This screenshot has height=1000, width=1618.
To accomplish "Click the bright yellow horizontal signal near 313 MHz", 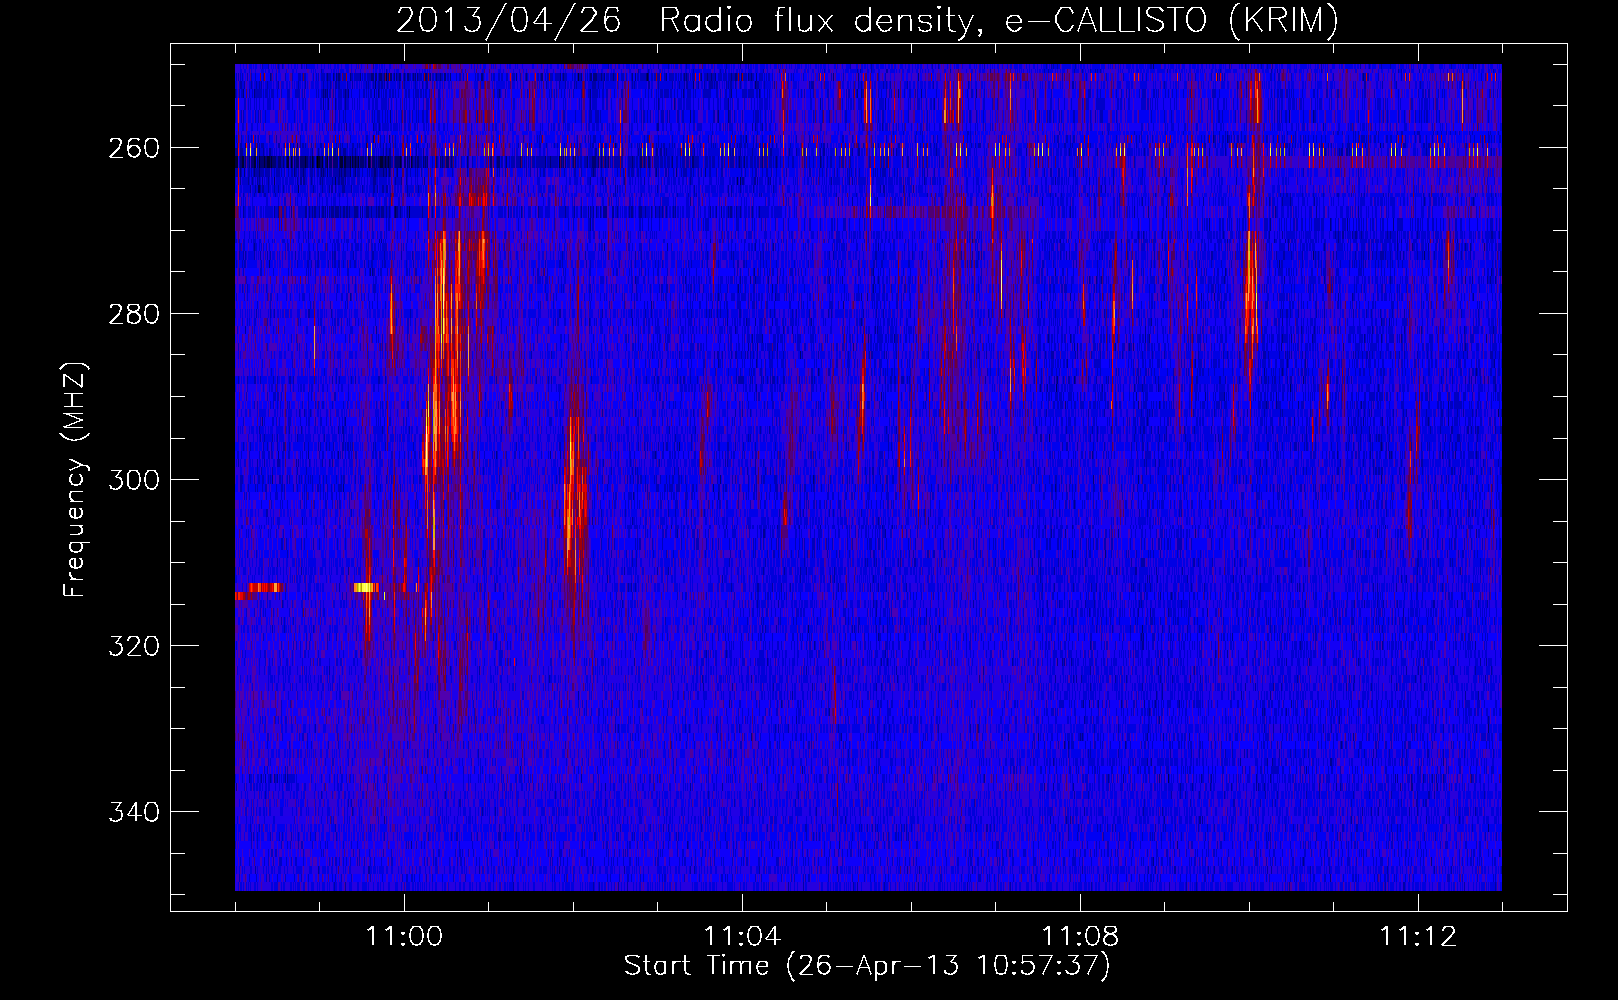I will 366,587.
